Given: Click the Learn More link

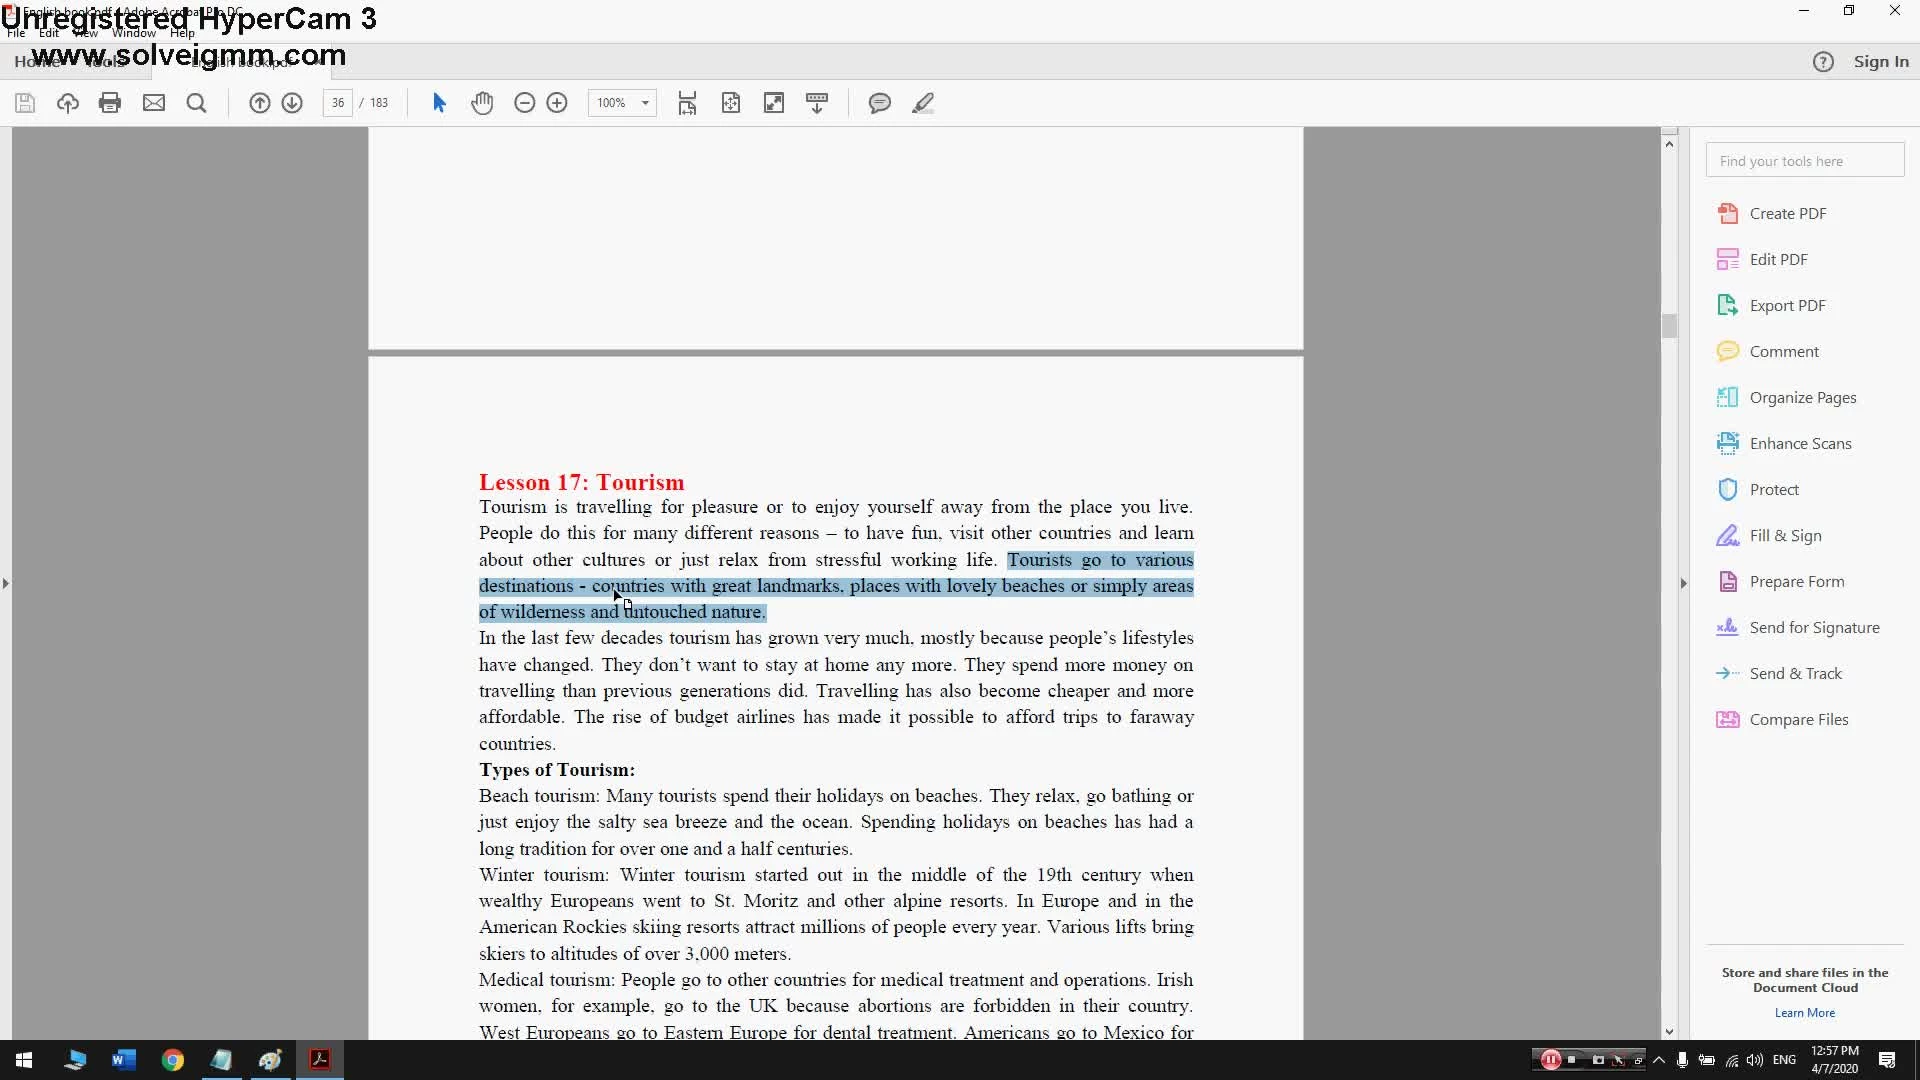Looking at the screenshot, I should click(1805, 1013).
